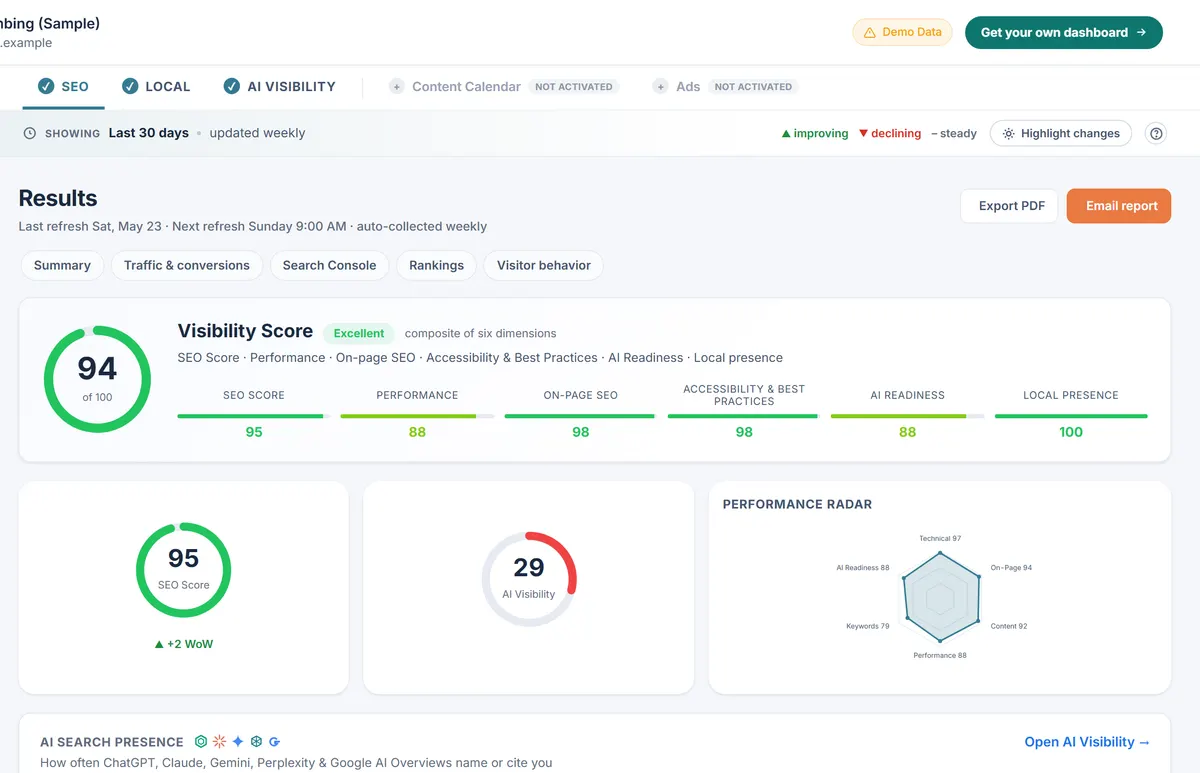The width and height of the screenshot is (1200, 773).
Task: Click the SEO Score 95 ring
Action: (x=183, y=570)
